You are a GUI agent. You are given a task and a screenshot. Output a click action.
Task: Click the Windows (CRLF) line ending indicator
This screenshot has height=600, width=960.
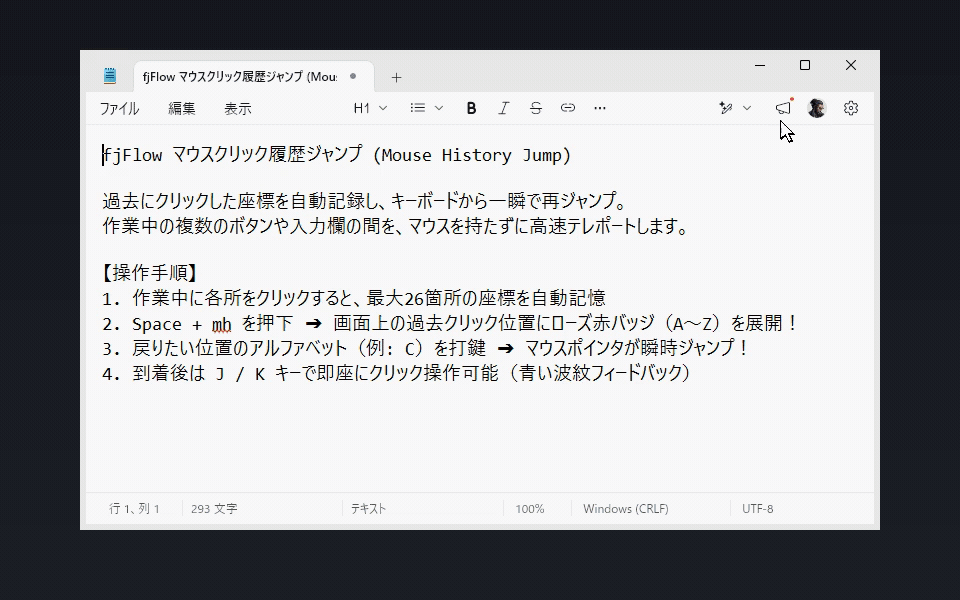coord(626,509)
